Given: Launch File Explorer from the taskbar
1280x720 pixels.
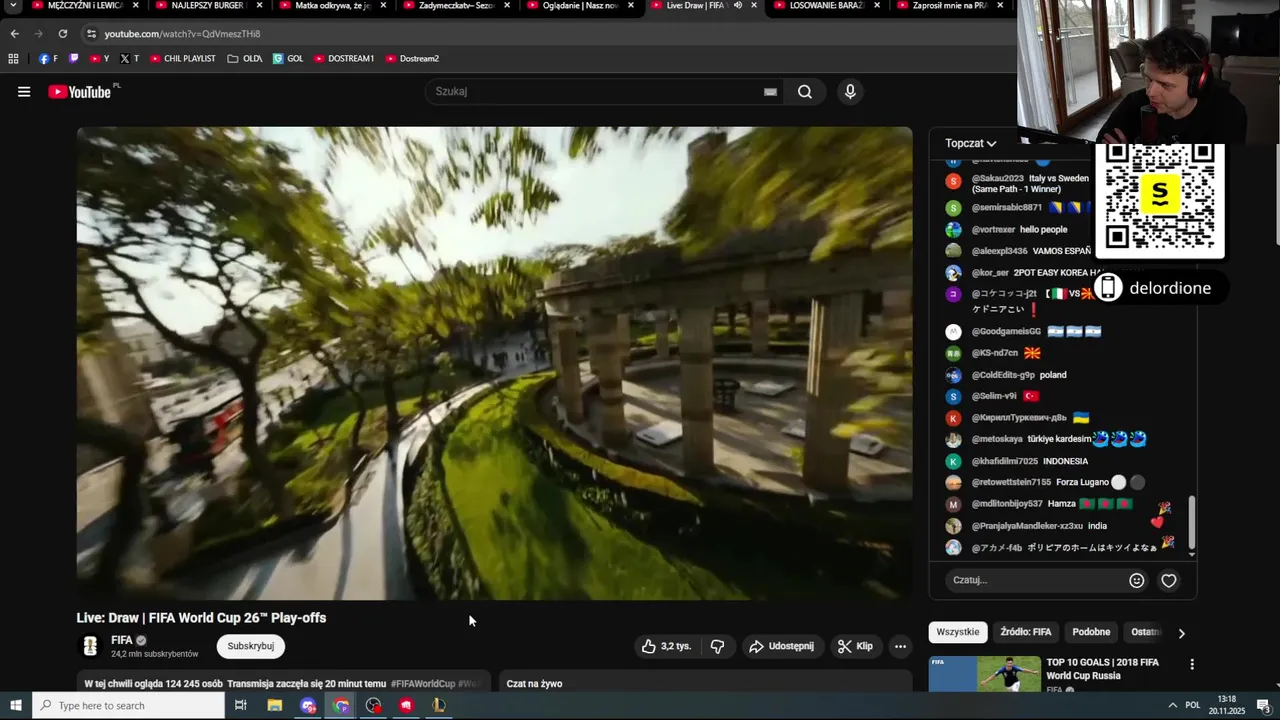Looking at the screenshot, I should [x=275, y=705].
